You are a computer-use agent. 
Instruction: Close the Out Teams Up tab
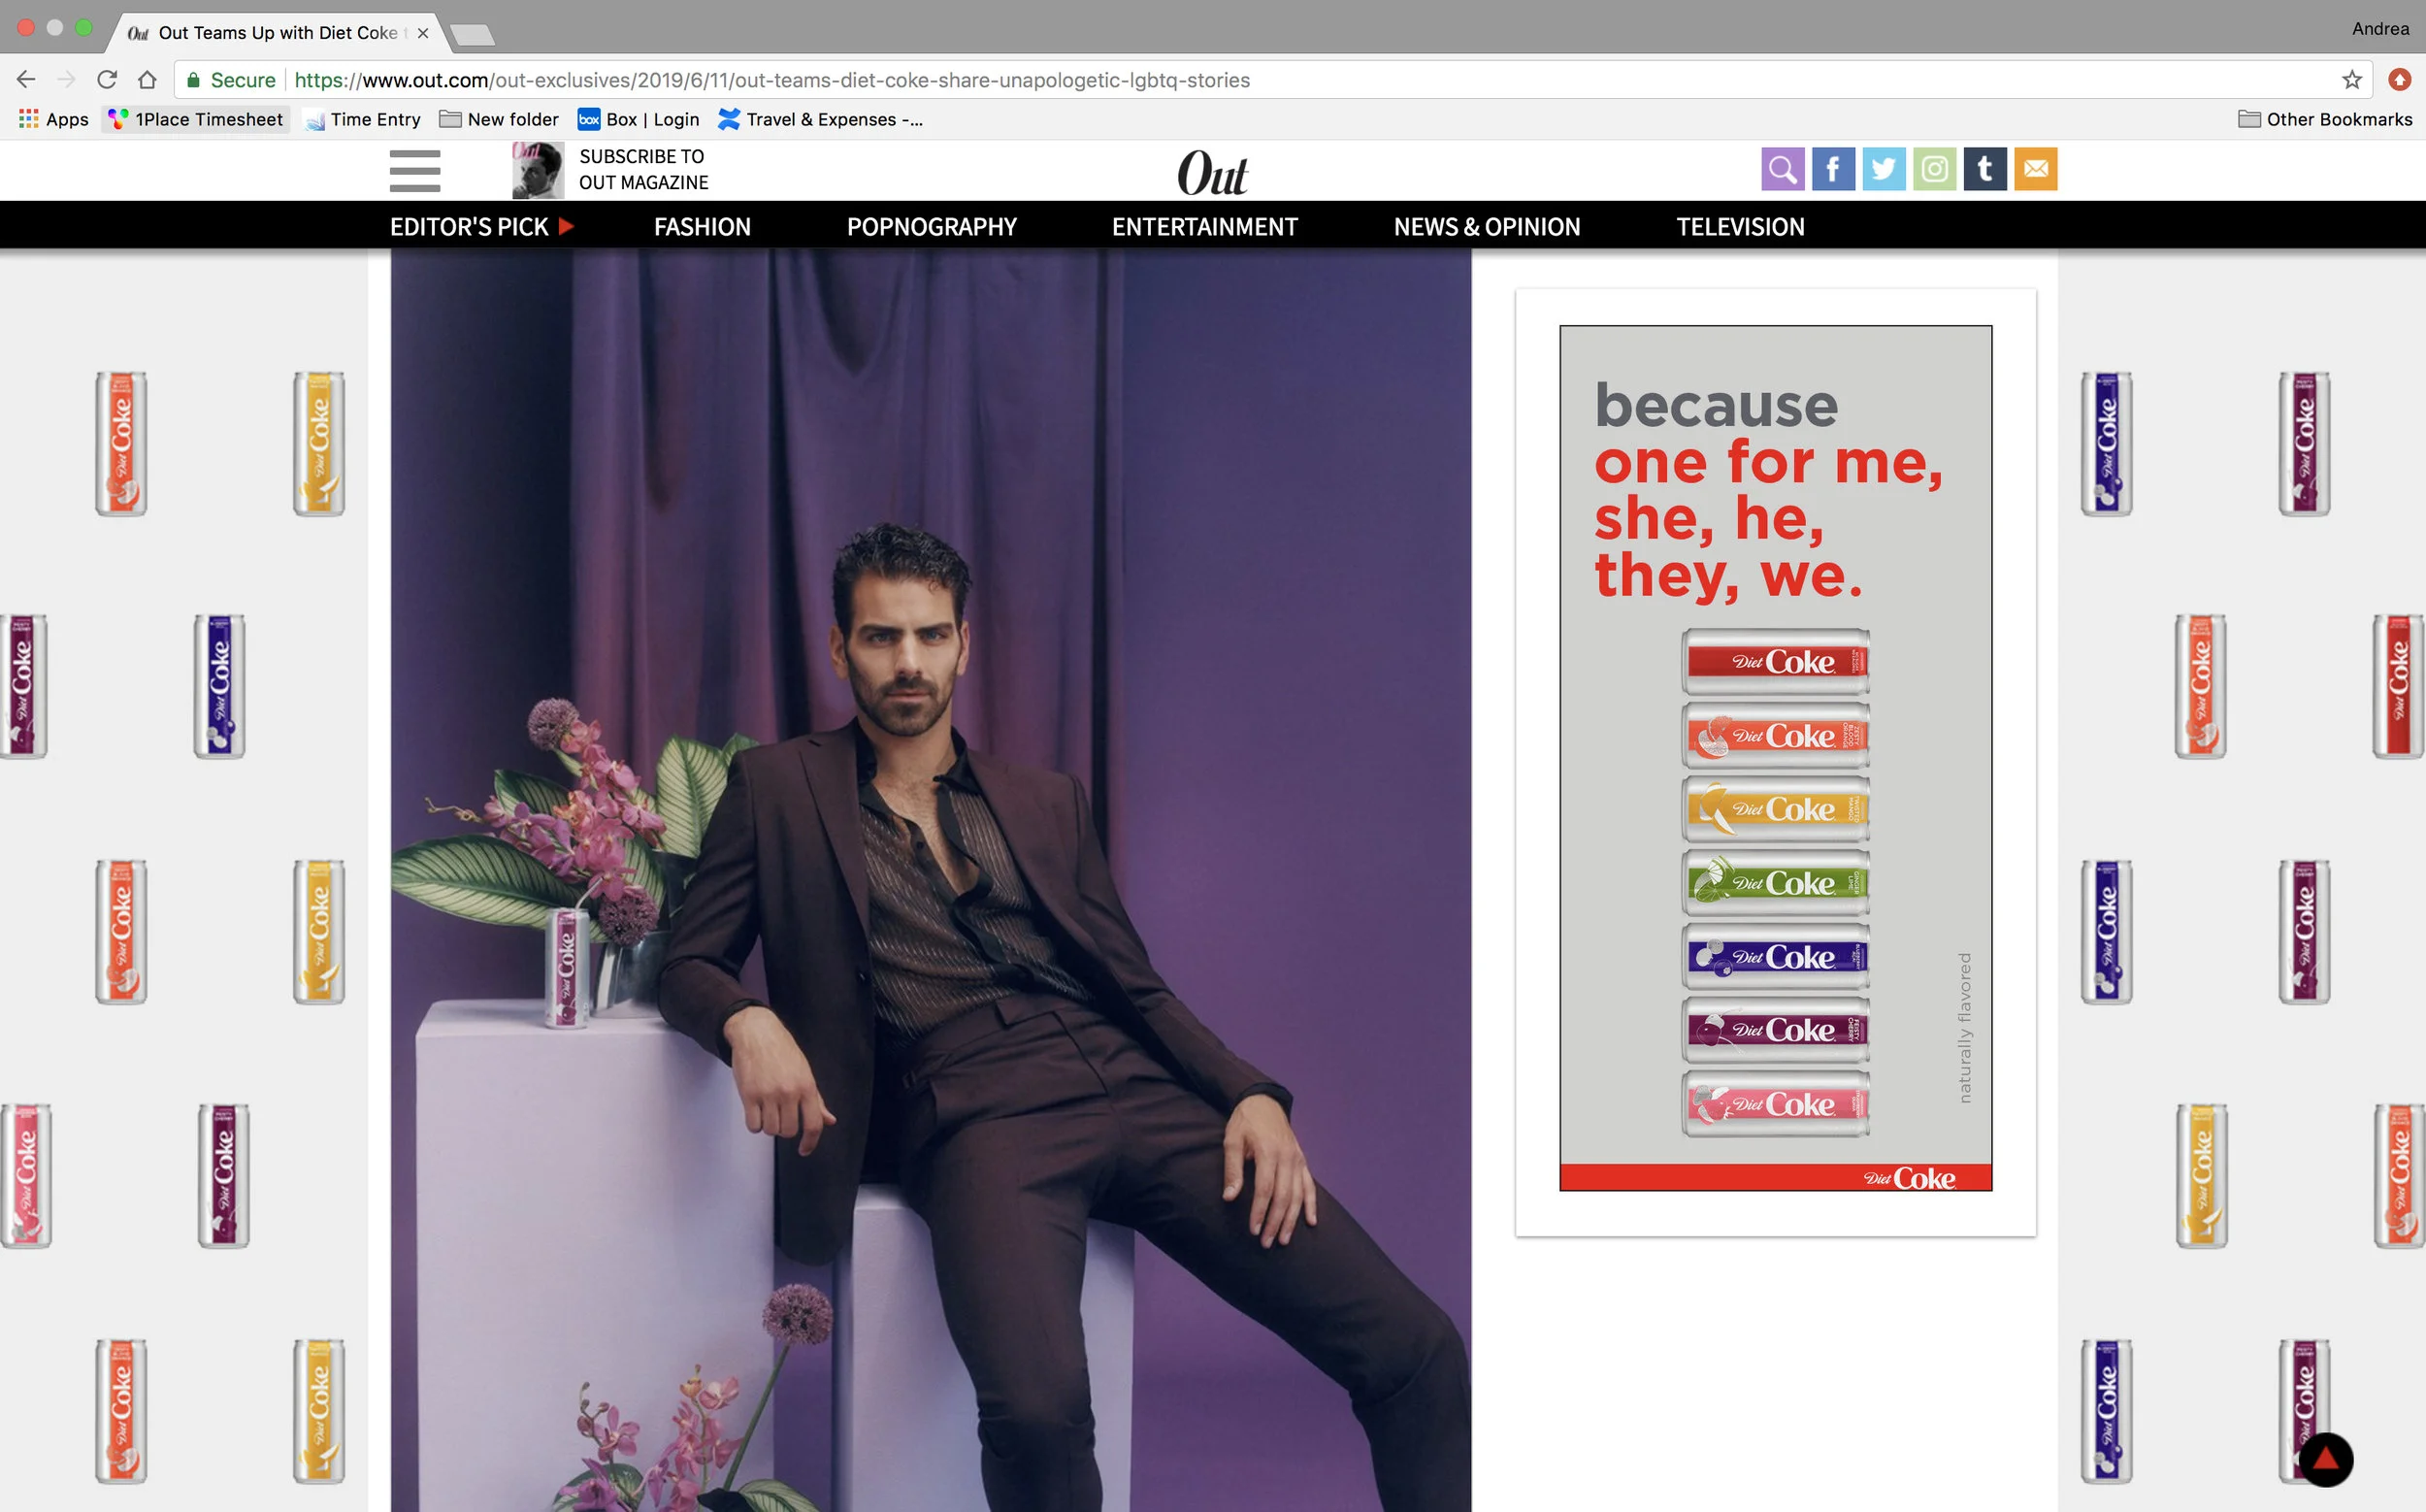423,33
